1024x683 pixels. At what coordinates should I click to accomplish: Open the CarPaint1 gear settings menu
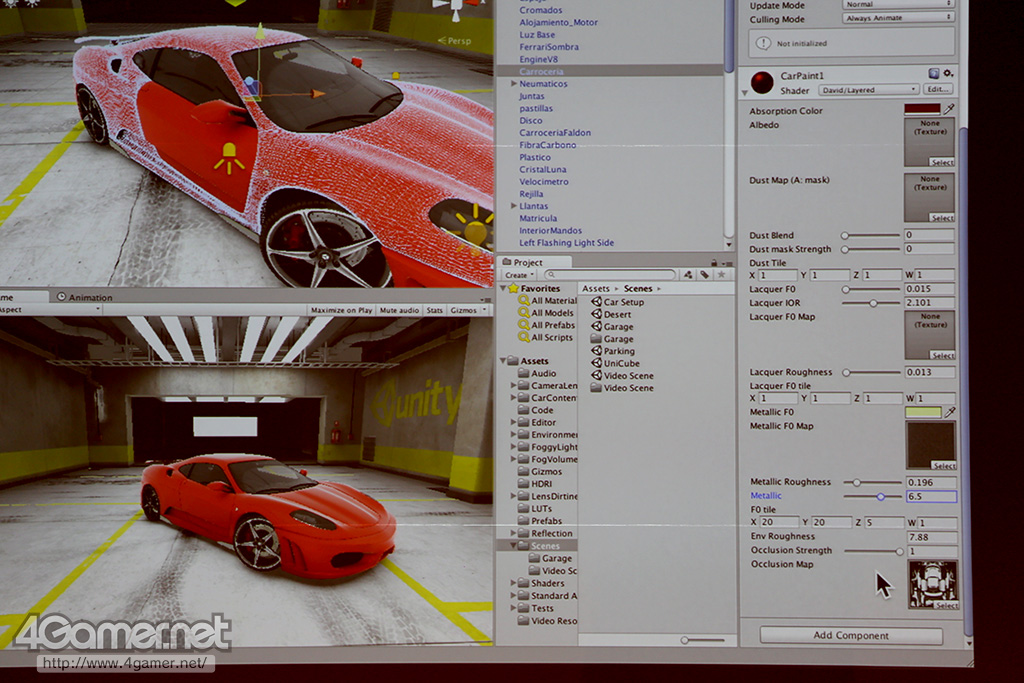(948, 73)
